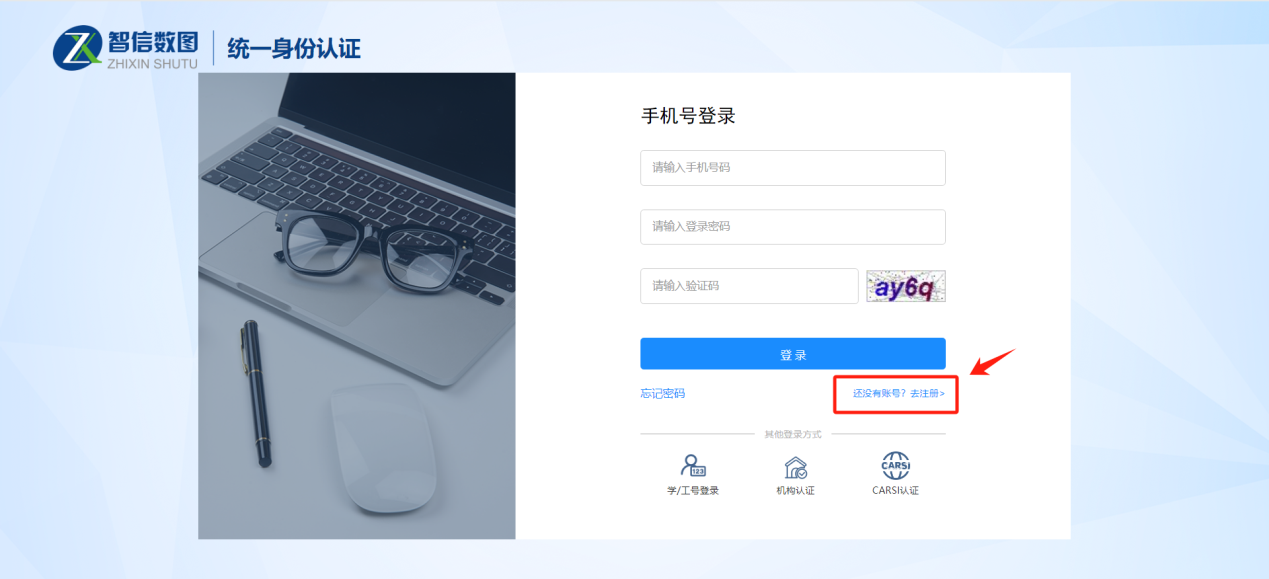1269x579 pixels.
Task: Refresh the captcha image ay6q
Action: click(x=906, y=286)
